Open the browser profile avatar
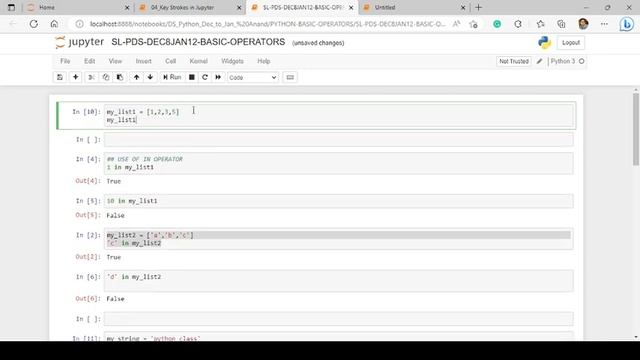 click(583, 24)
